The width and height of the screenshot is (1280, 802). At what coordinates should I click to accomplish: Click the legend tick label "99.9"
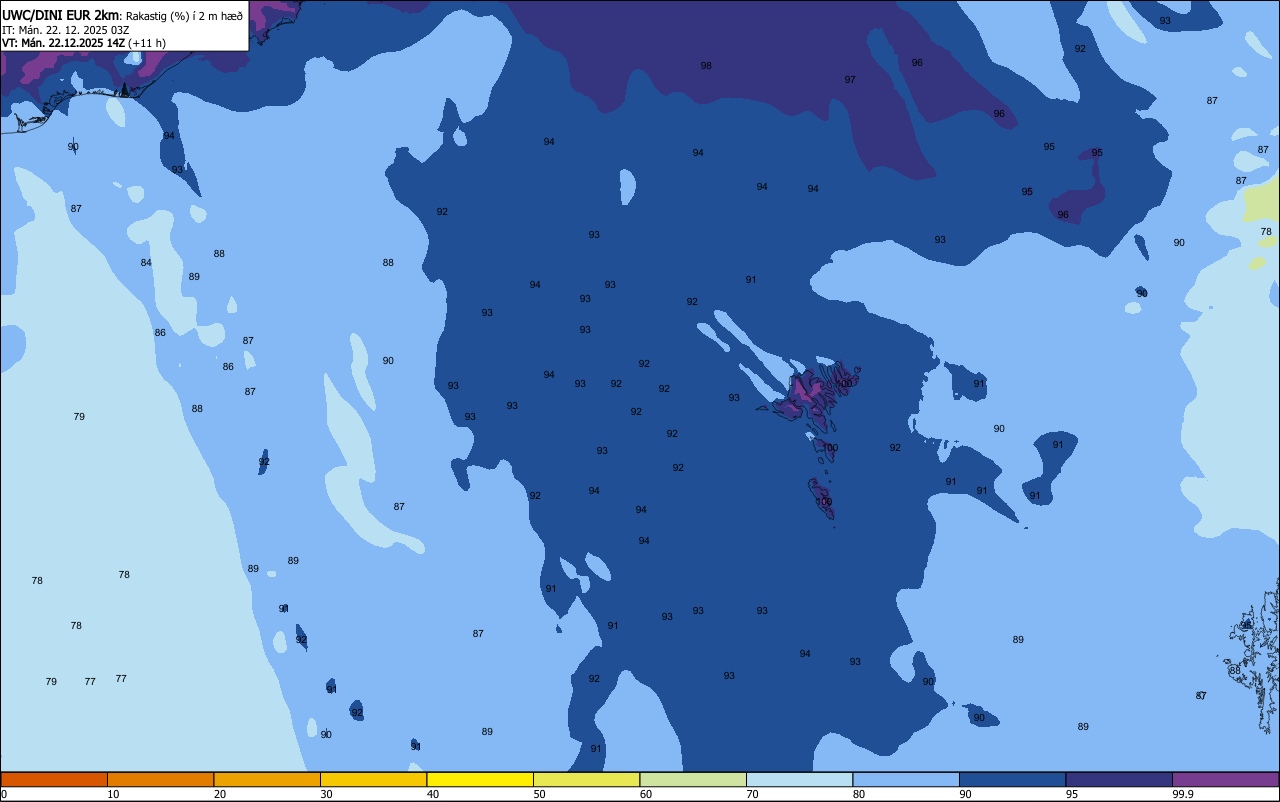(1183, 794)
